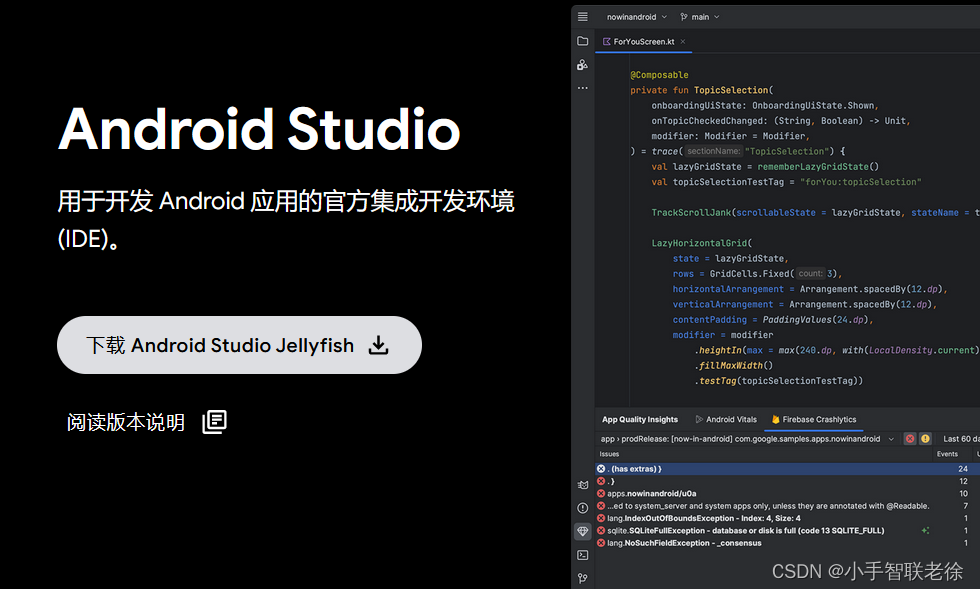Viewport: 980px width, 591px height.
Task: Click error icon on IndexOutOfBoundsException row
Action: coord(601,518)
